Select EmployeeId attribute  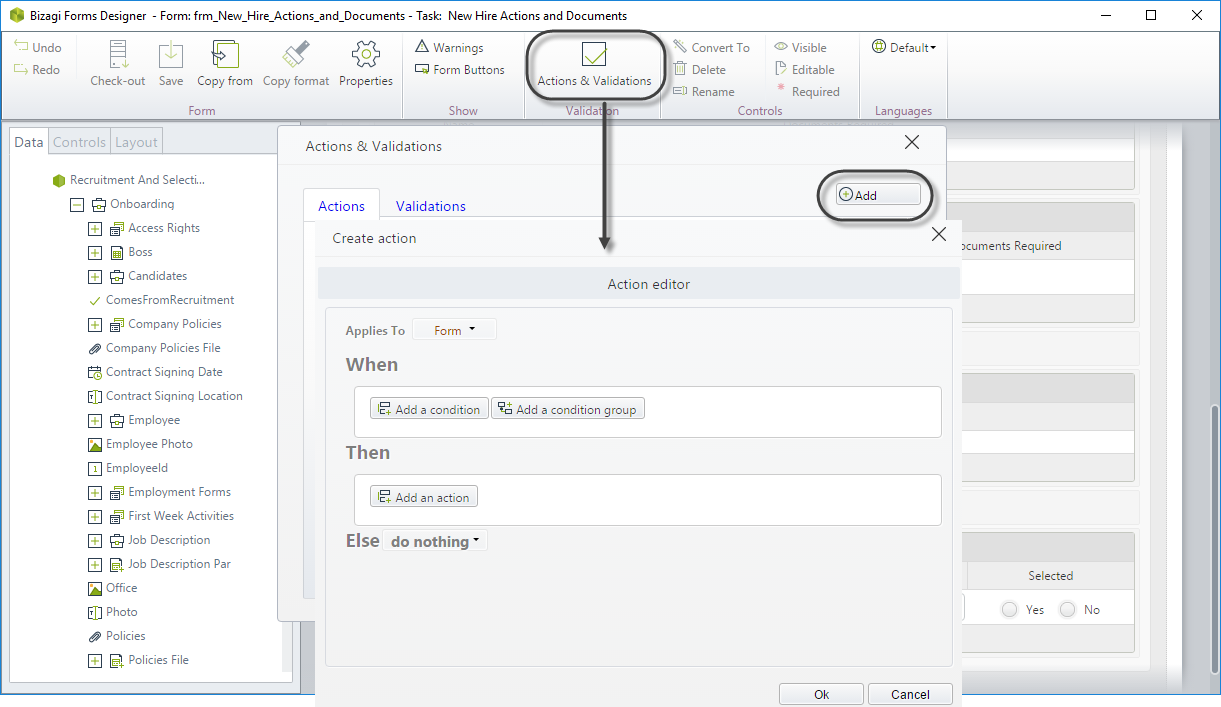click(x=128, y=468)
